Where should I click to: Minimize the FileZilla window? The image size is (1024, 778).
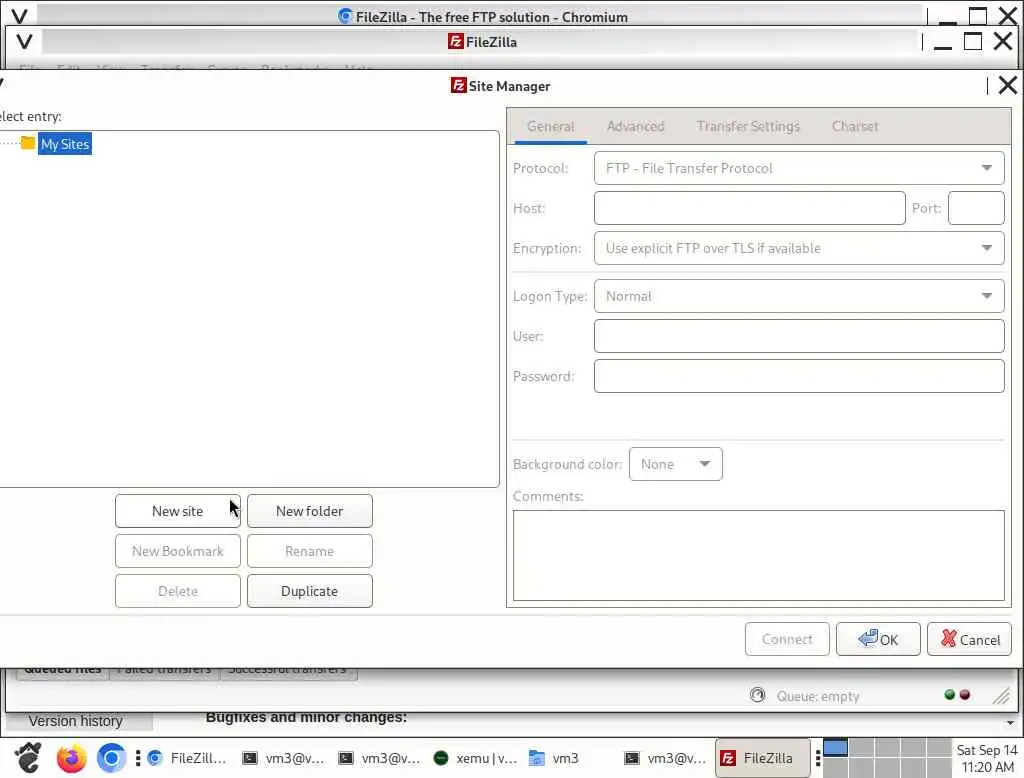[942, 42]
